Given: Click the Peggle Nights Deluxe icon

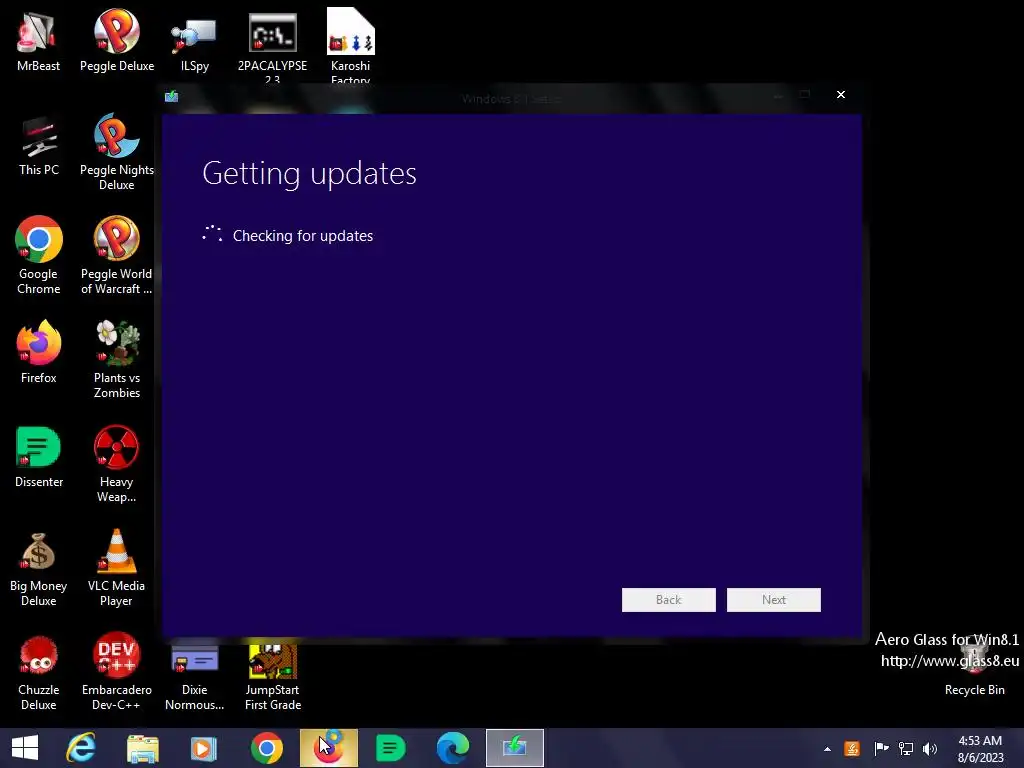Looking at the screenshot, I should pos(117,152).
